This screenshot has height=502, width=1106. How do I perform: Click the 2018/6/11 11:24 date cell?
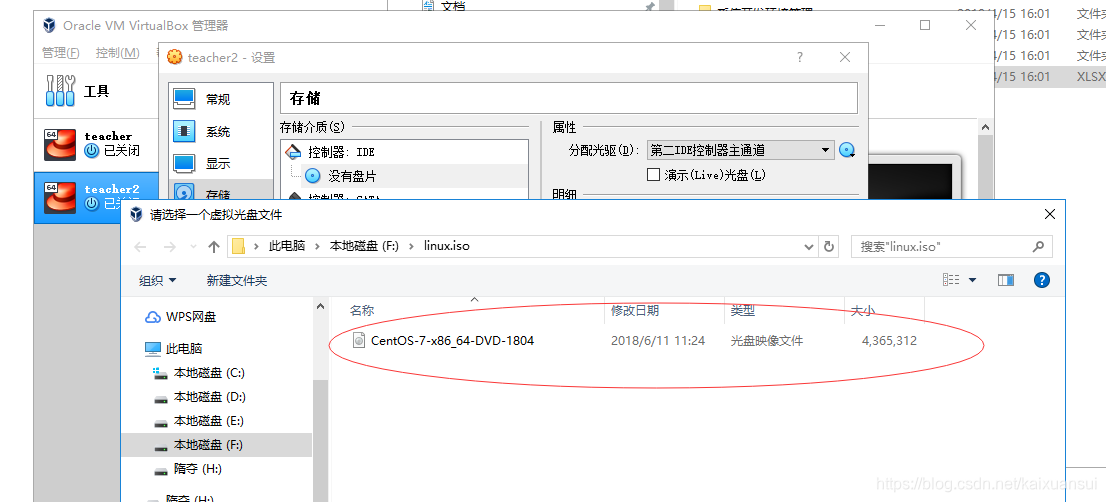click(658, 341)
